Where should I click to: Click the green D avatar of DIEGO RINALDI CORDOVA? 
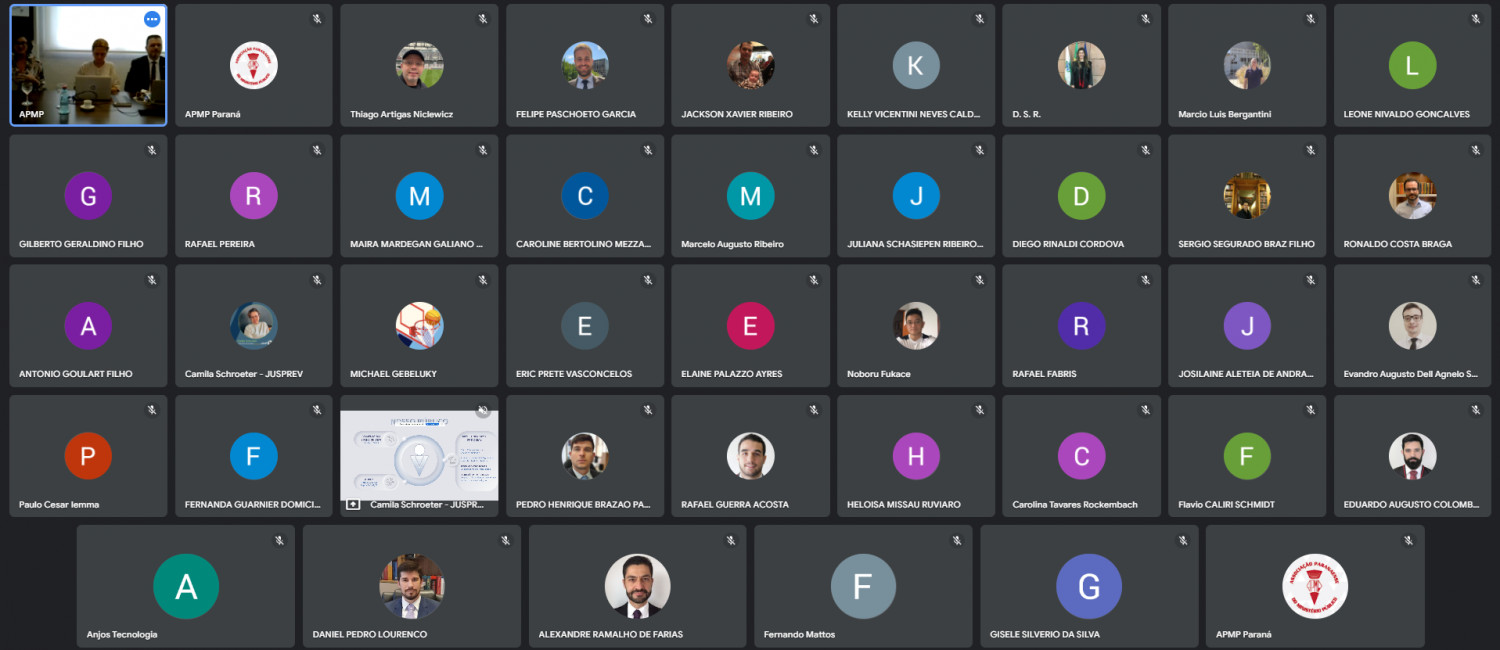tap(1081, 196)
